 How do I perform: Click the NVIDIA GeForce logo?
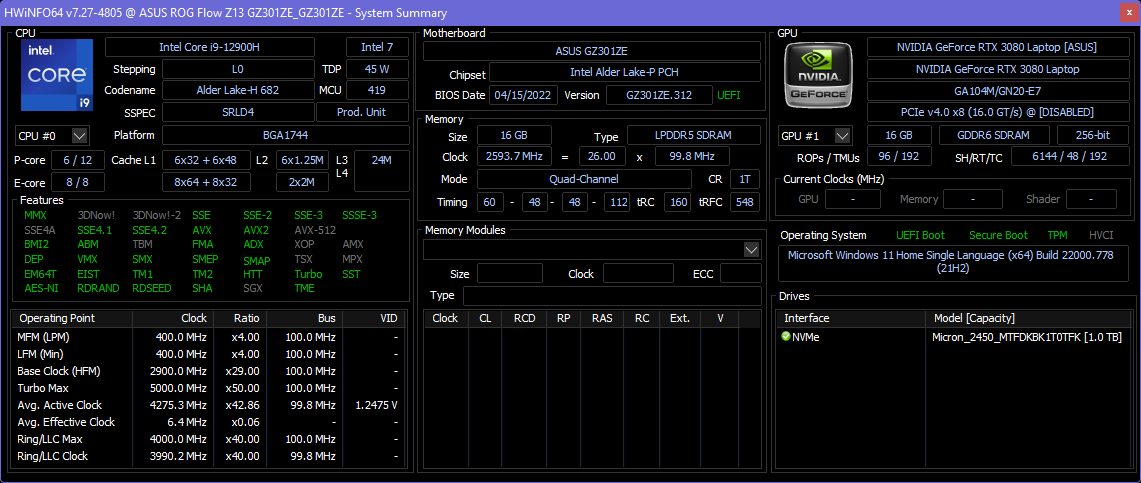point(820,73)
